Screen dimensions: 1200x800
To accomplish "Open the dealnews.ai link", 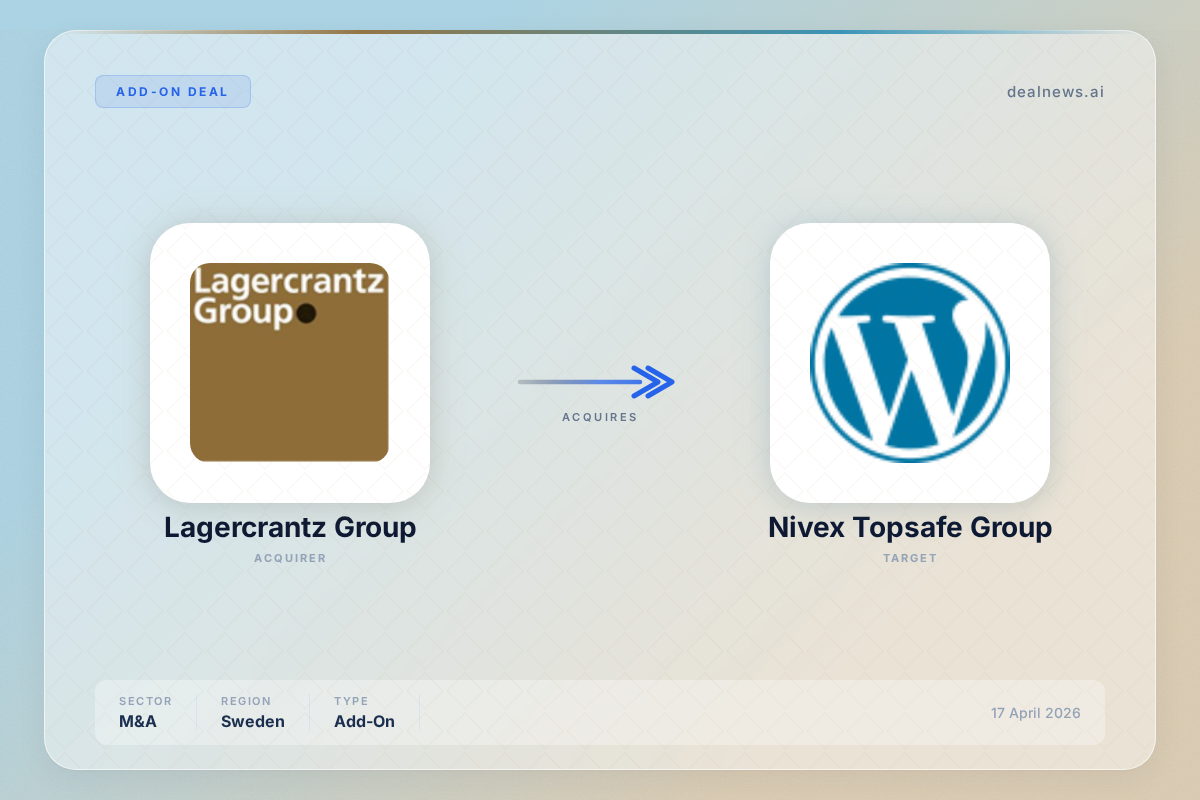I will (x=1055, y=92).
